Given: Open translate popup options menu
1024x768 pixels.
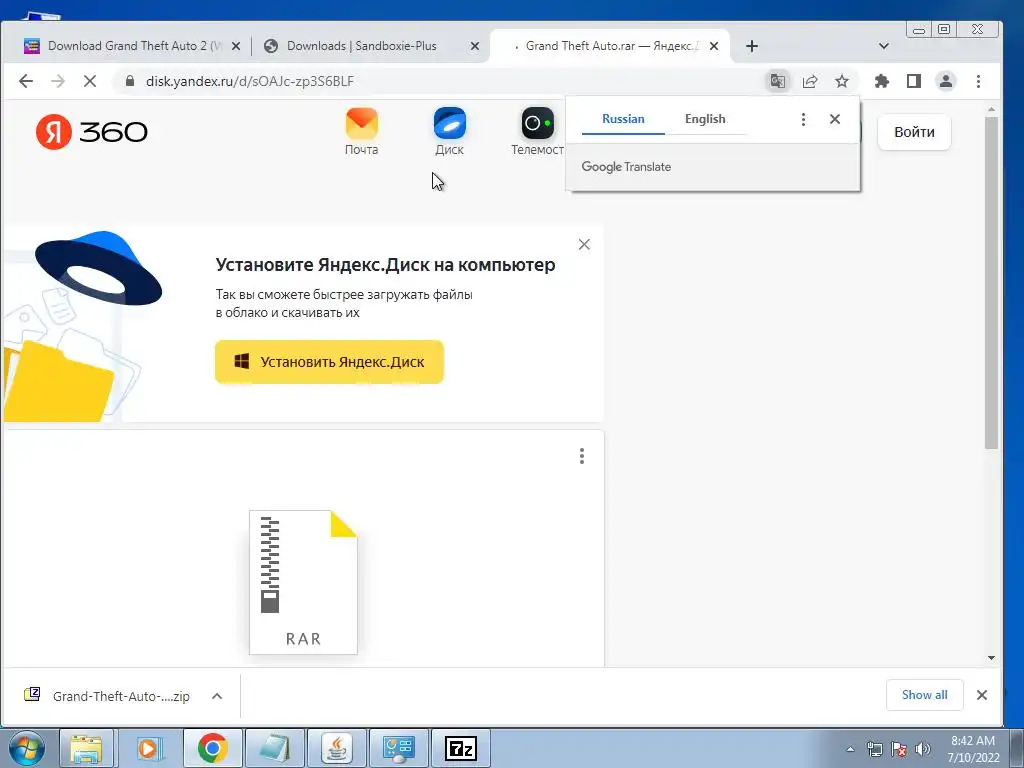Looking at the screenshot, I should pyautogui.click(x=803, y=119).
